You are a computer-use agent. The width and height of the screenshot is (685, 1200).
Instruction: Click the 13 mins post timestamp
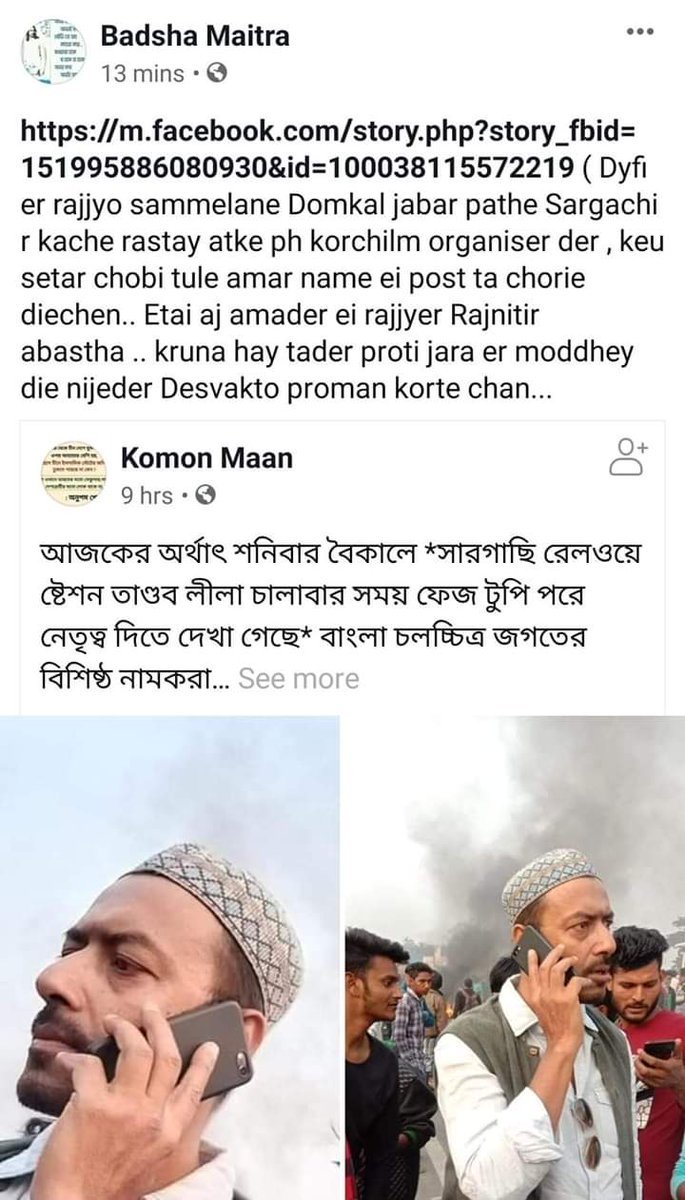143,73
